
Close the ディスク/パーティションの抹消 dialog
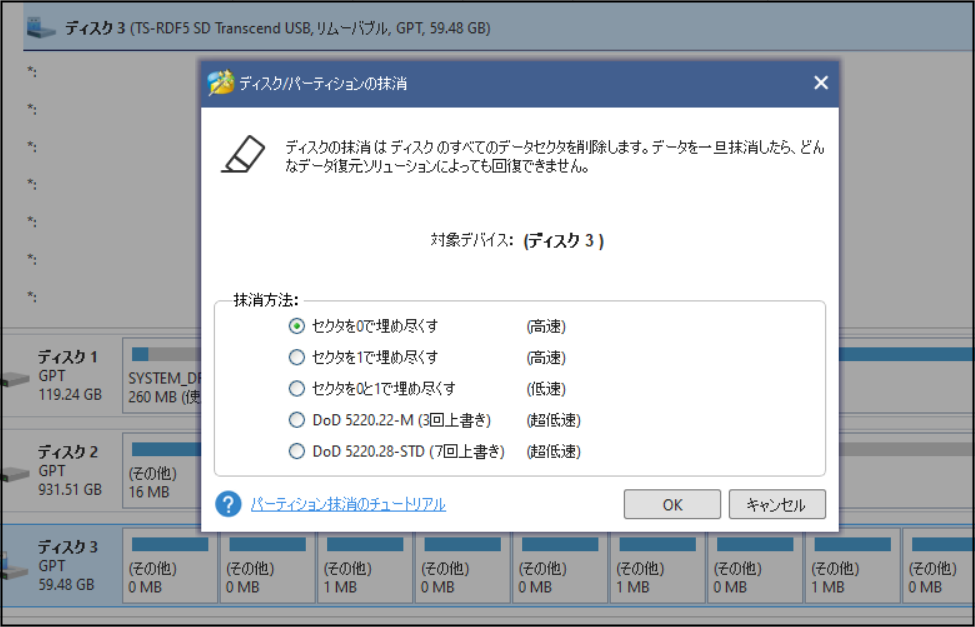[x=821, y=83]
